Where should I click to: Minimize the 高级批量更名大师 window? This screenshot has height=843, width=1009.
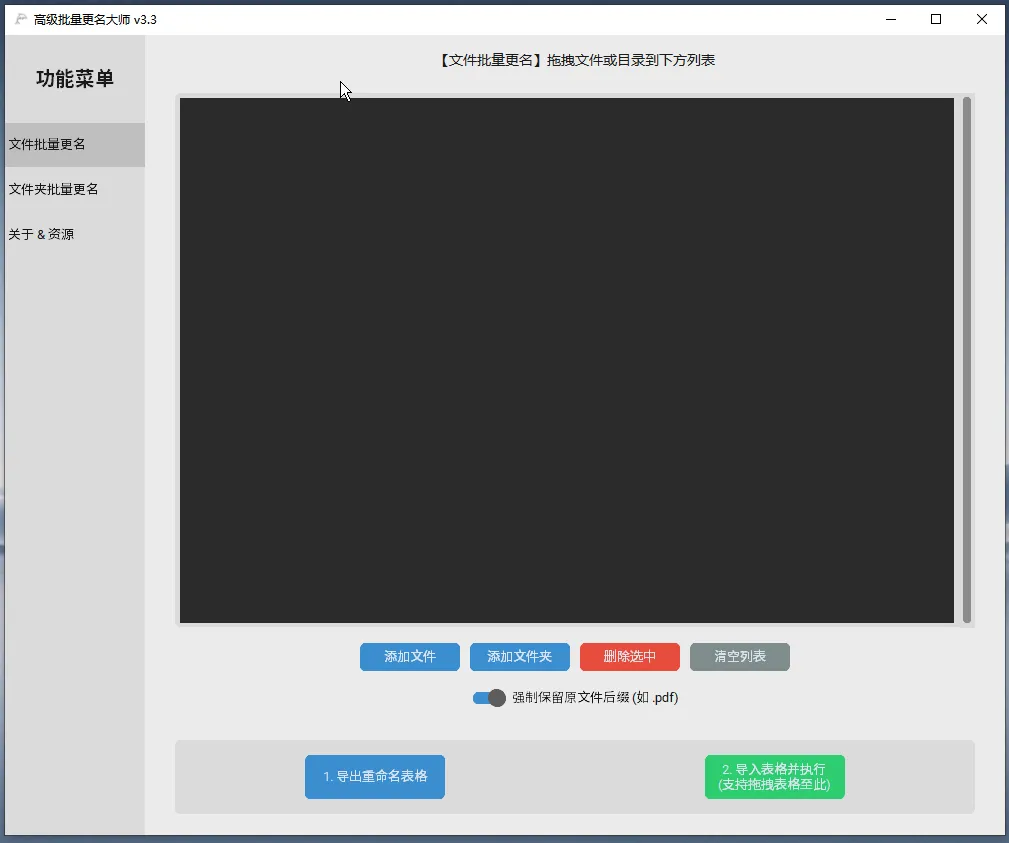click(x=891, y=19)
